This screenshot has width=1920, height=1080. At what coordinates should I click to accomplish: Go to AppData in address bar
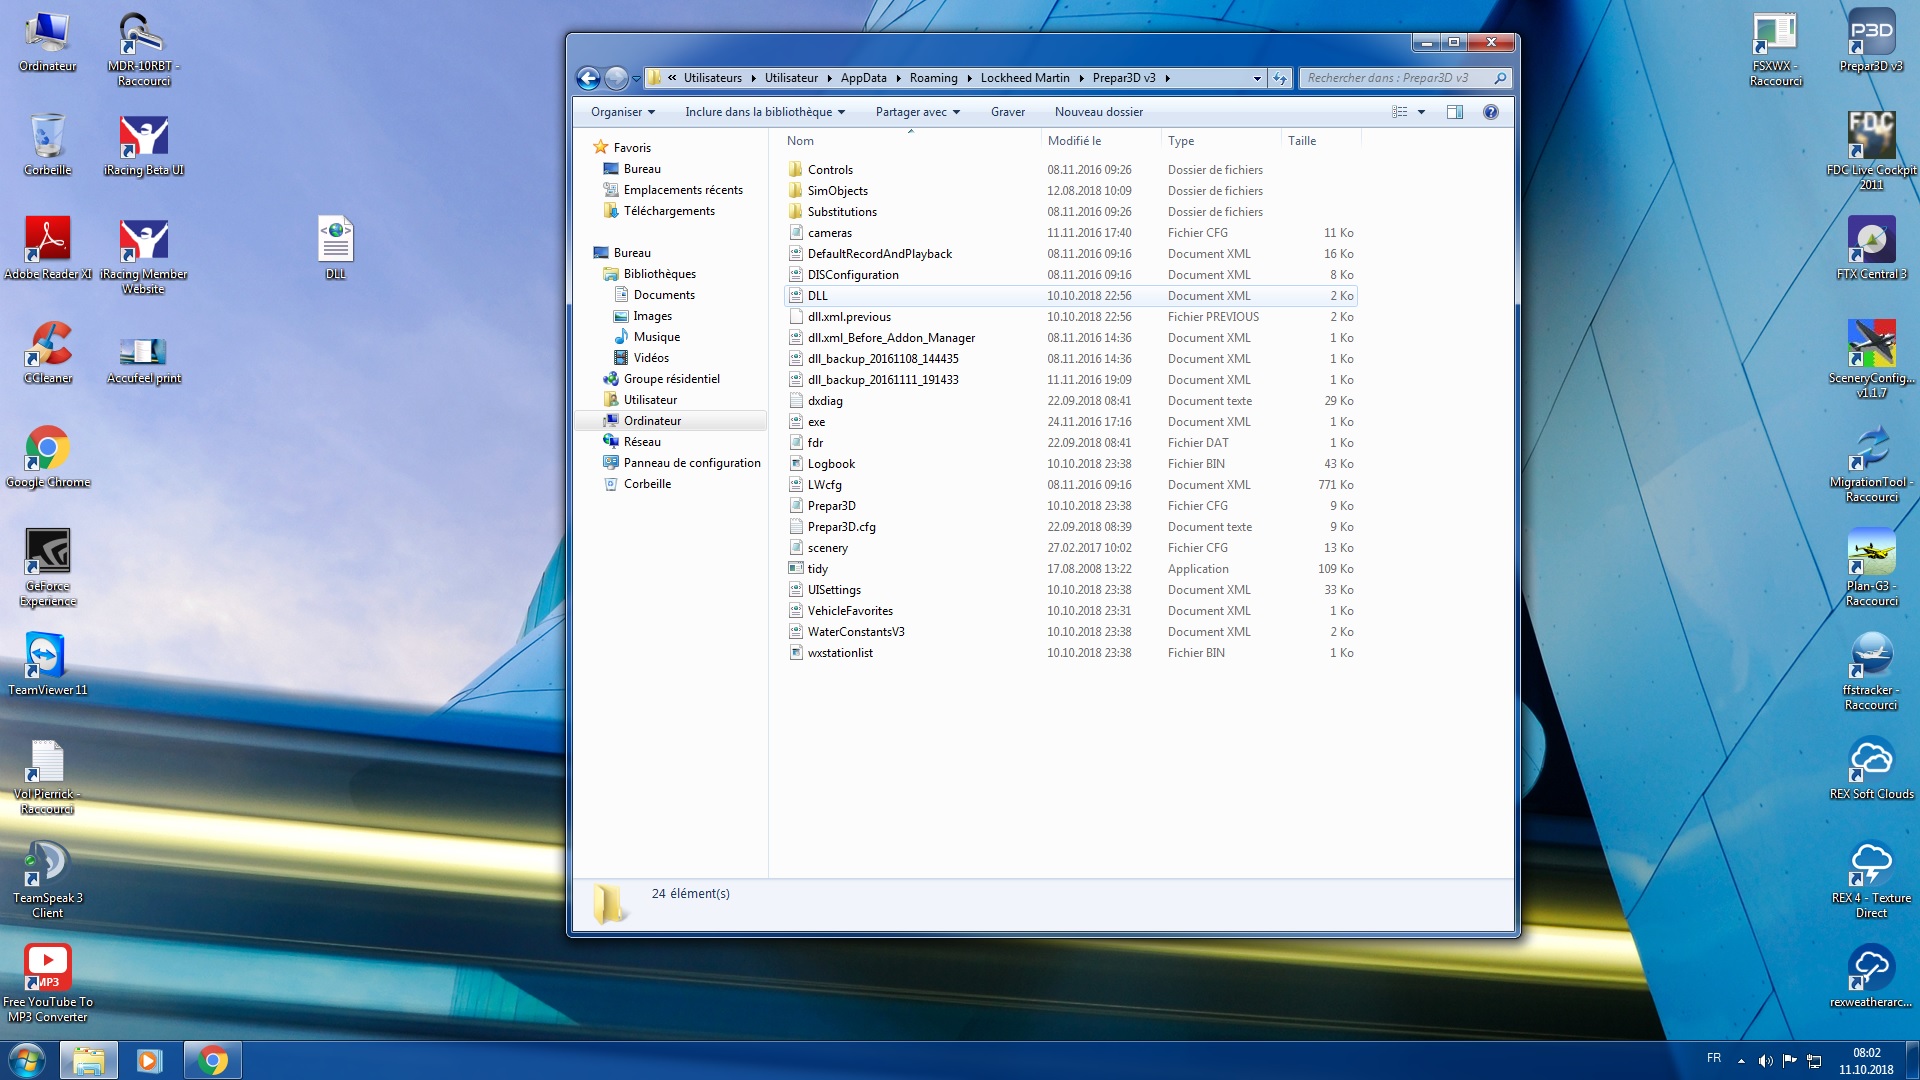pyautogui.click(x=863, y=78)
